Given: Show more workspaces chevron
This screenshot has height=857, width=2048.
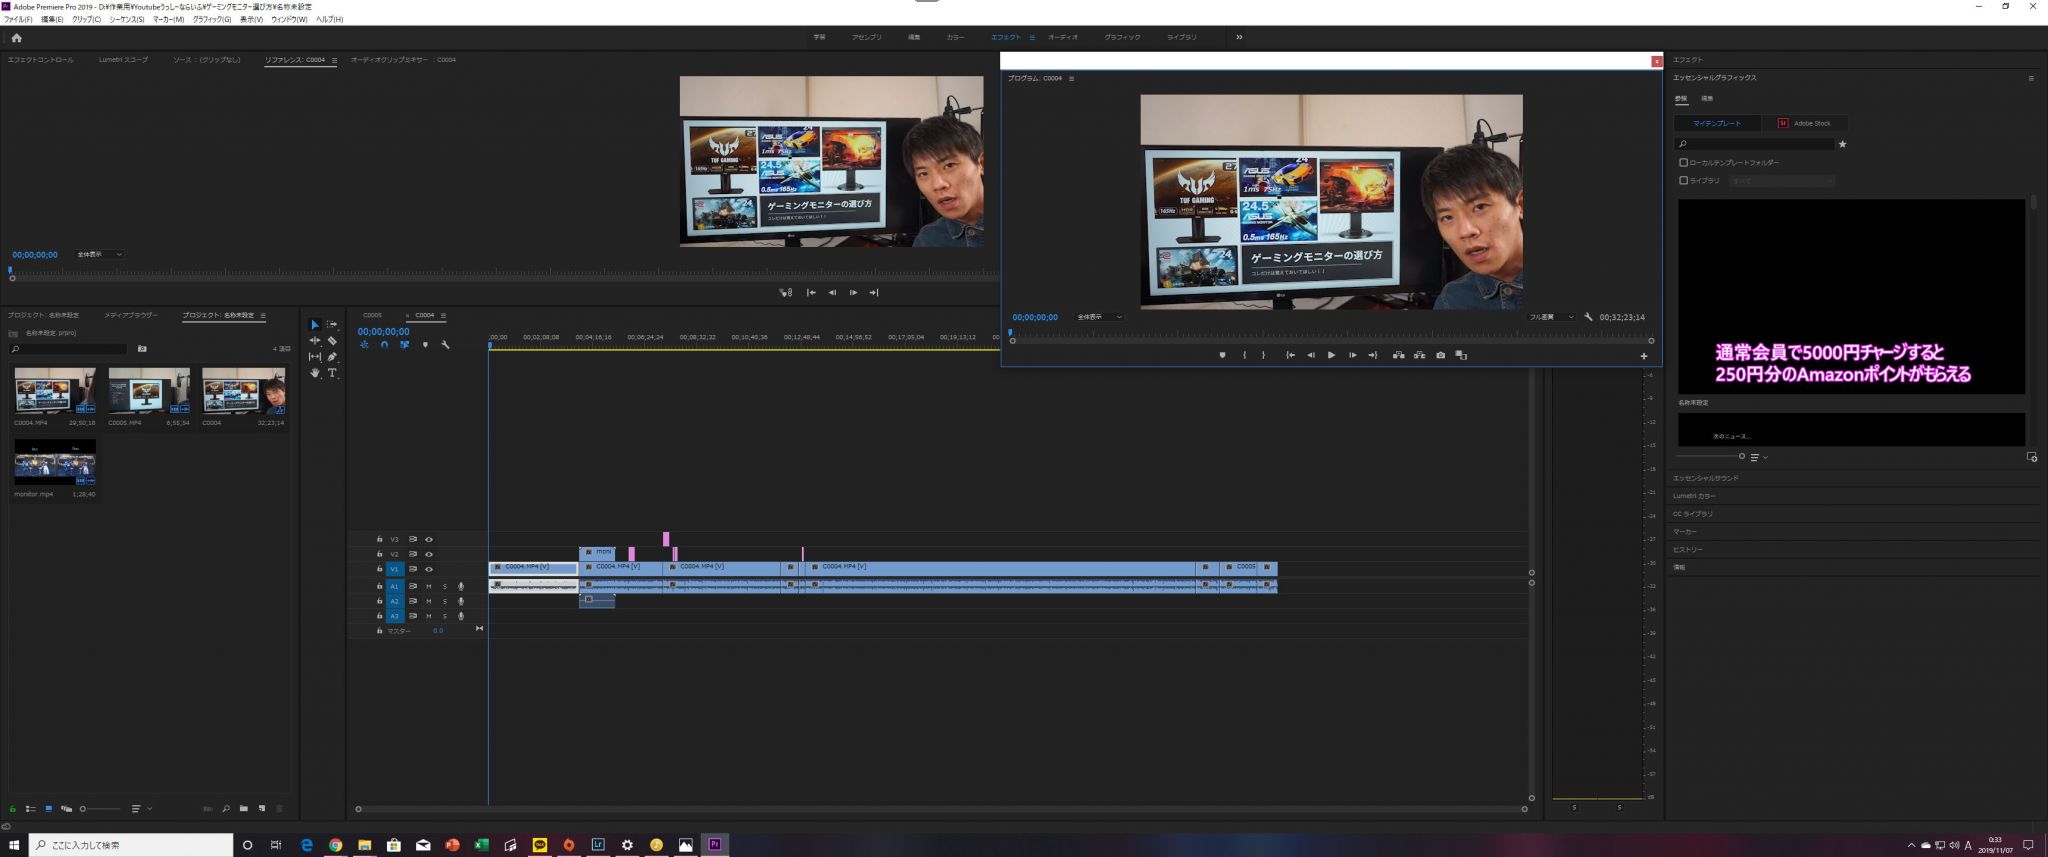Looking at the screenshot, I should [1239, 37].
